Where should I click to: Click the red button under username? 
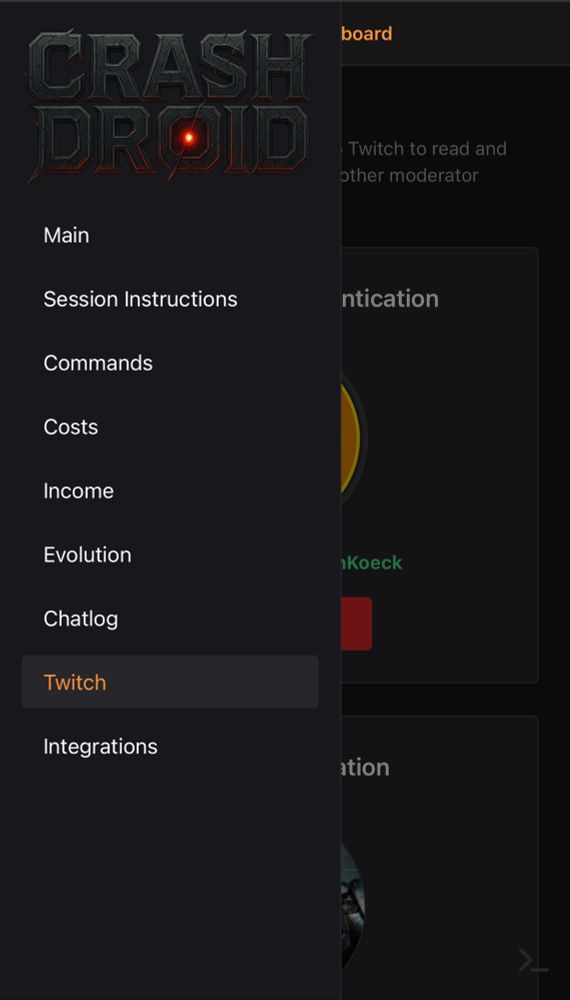pyautogui.click(x=356, y=624)
